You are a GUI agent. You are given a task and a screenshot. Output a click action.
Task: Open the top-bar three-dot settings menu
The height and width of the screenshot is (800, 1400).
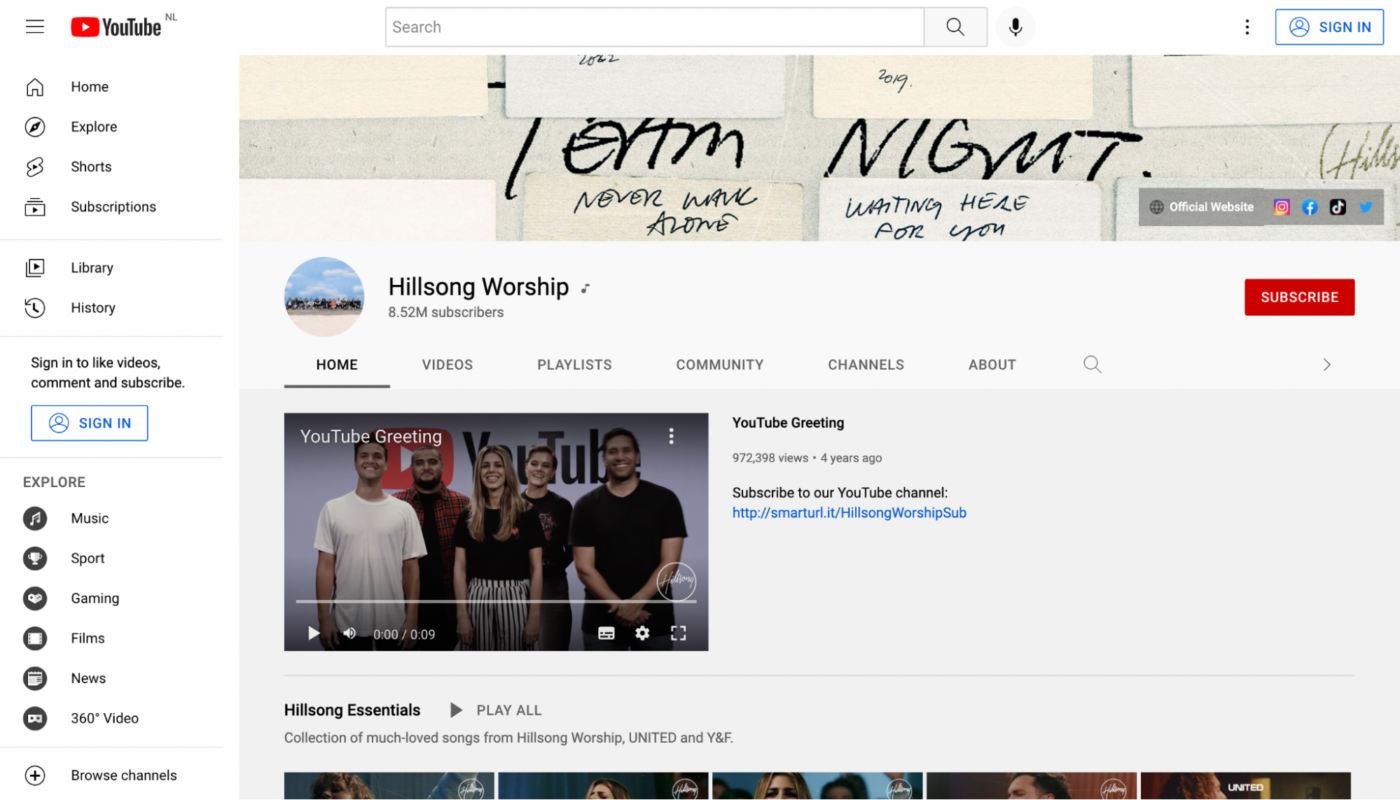[x=1247, y=27]
